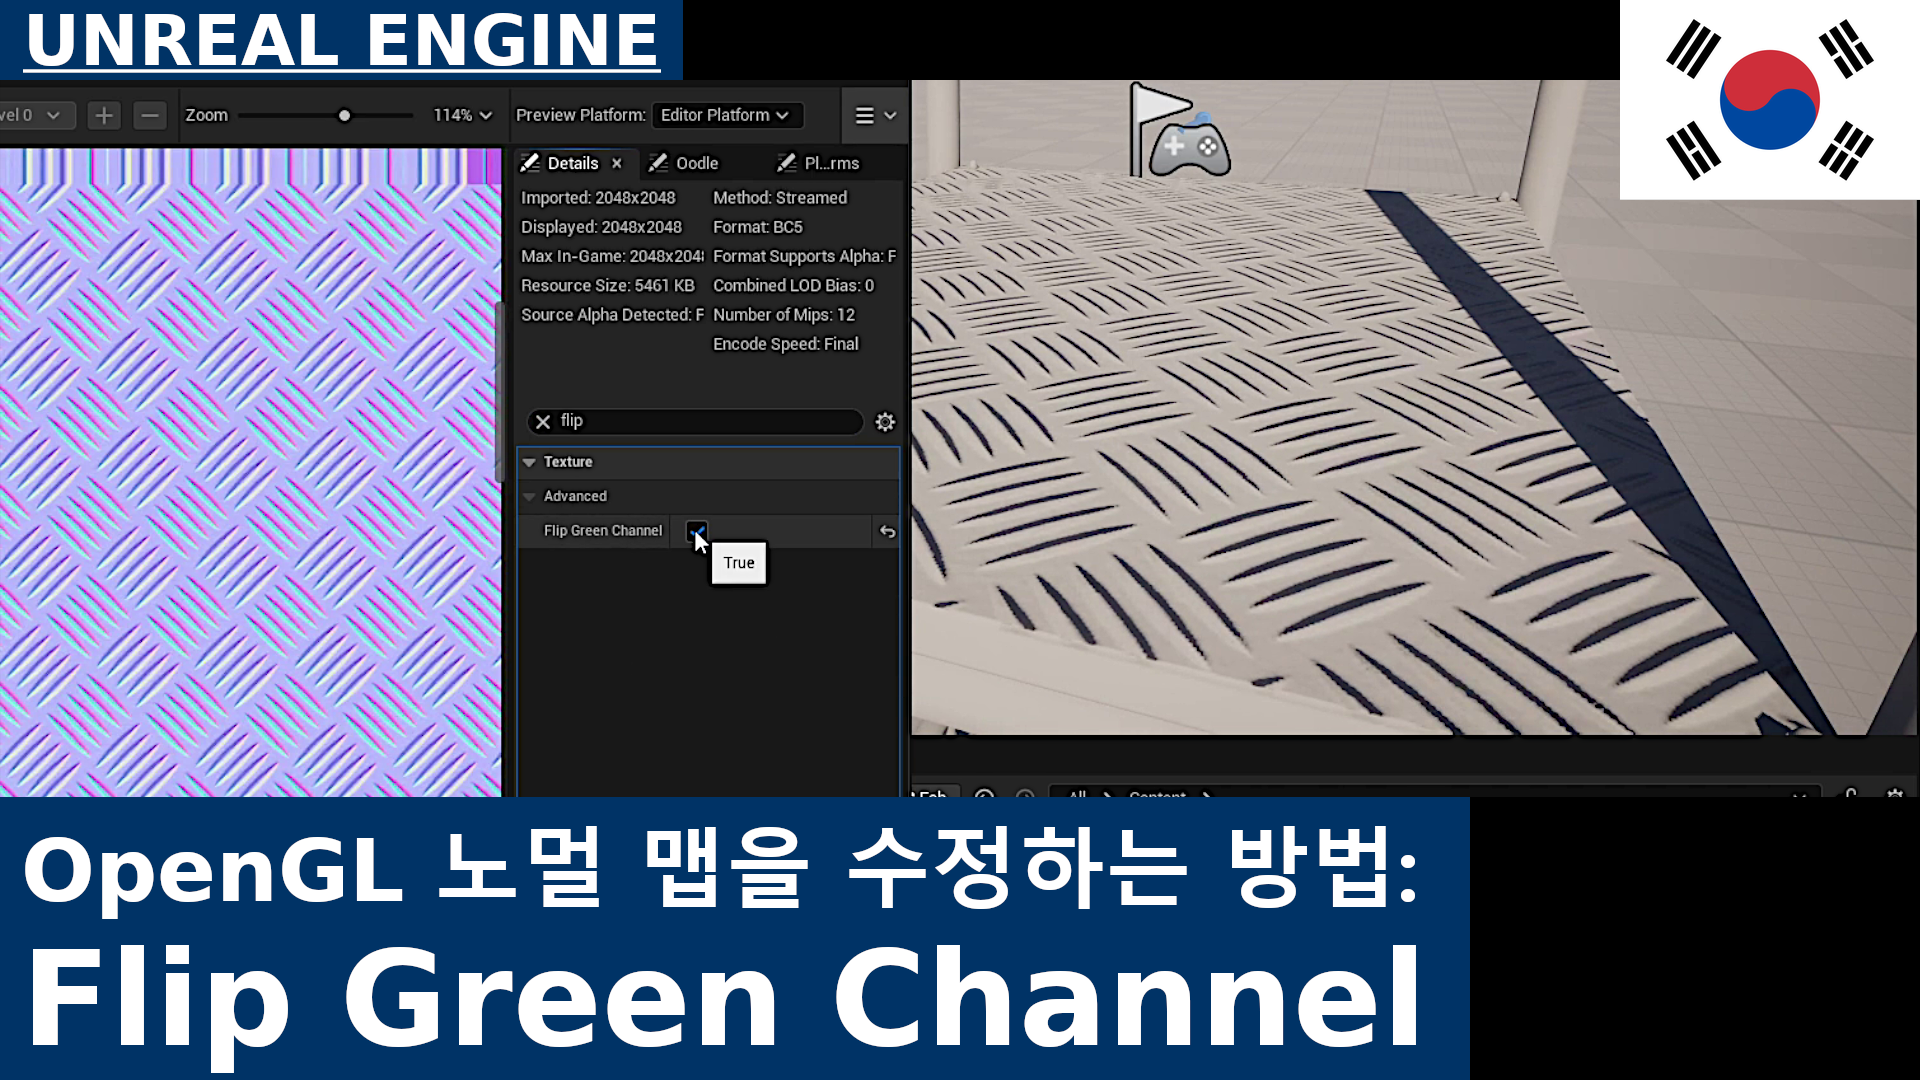Adjust the Zoom slider handle
This screenshot has height=1080, width=1920.
pos(344,116)
